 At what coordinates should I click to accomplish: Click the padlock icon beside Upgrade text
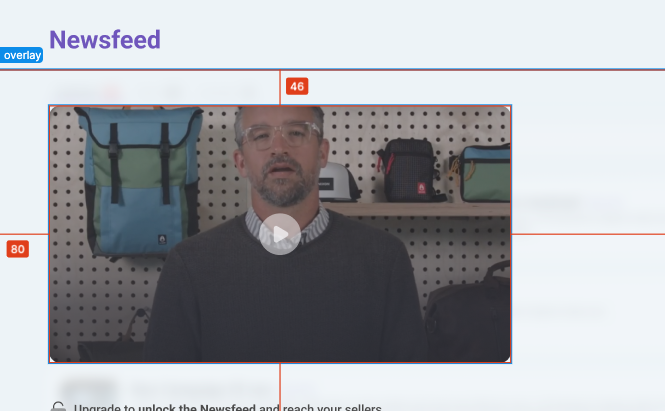[59, 407]
